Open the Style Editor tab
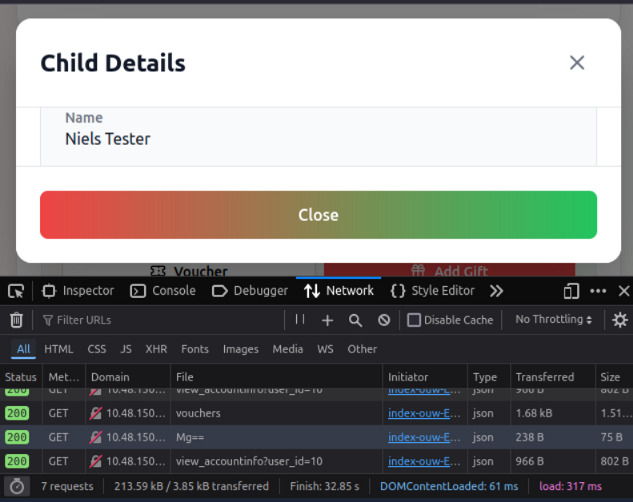633x502 pixels. pos(432,291)
